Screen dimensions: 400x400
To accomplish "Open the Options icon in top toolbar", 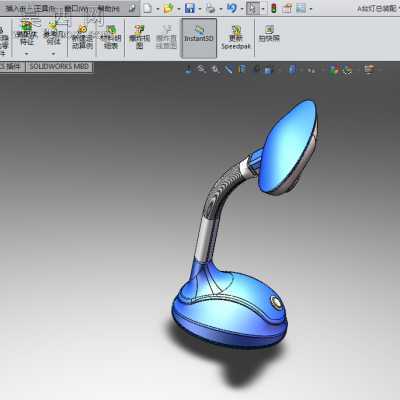I will [301, 8].
